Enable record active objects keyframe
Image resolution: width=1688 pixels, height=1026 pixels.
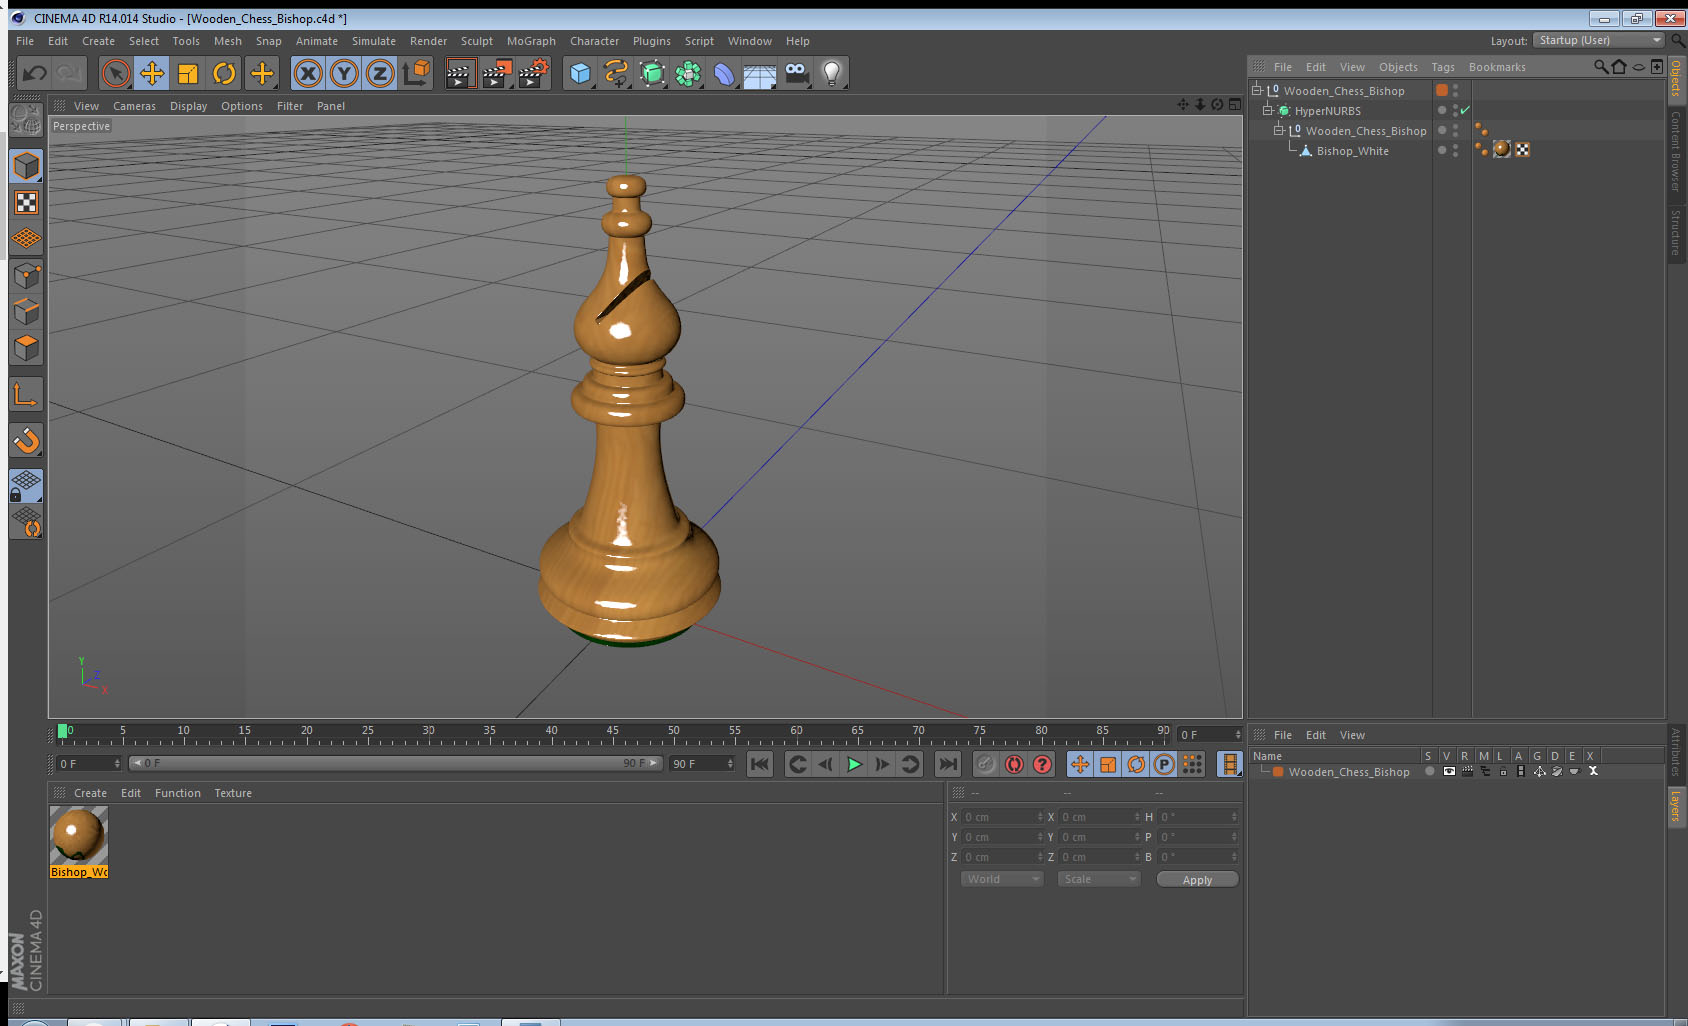click(985, 764)
